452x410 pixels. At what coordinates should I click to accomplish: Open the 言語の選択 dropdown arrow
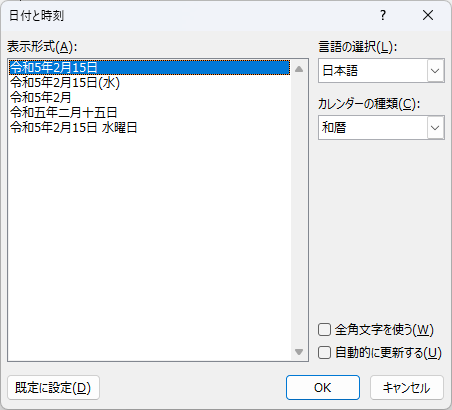click(x=435, y=71)
